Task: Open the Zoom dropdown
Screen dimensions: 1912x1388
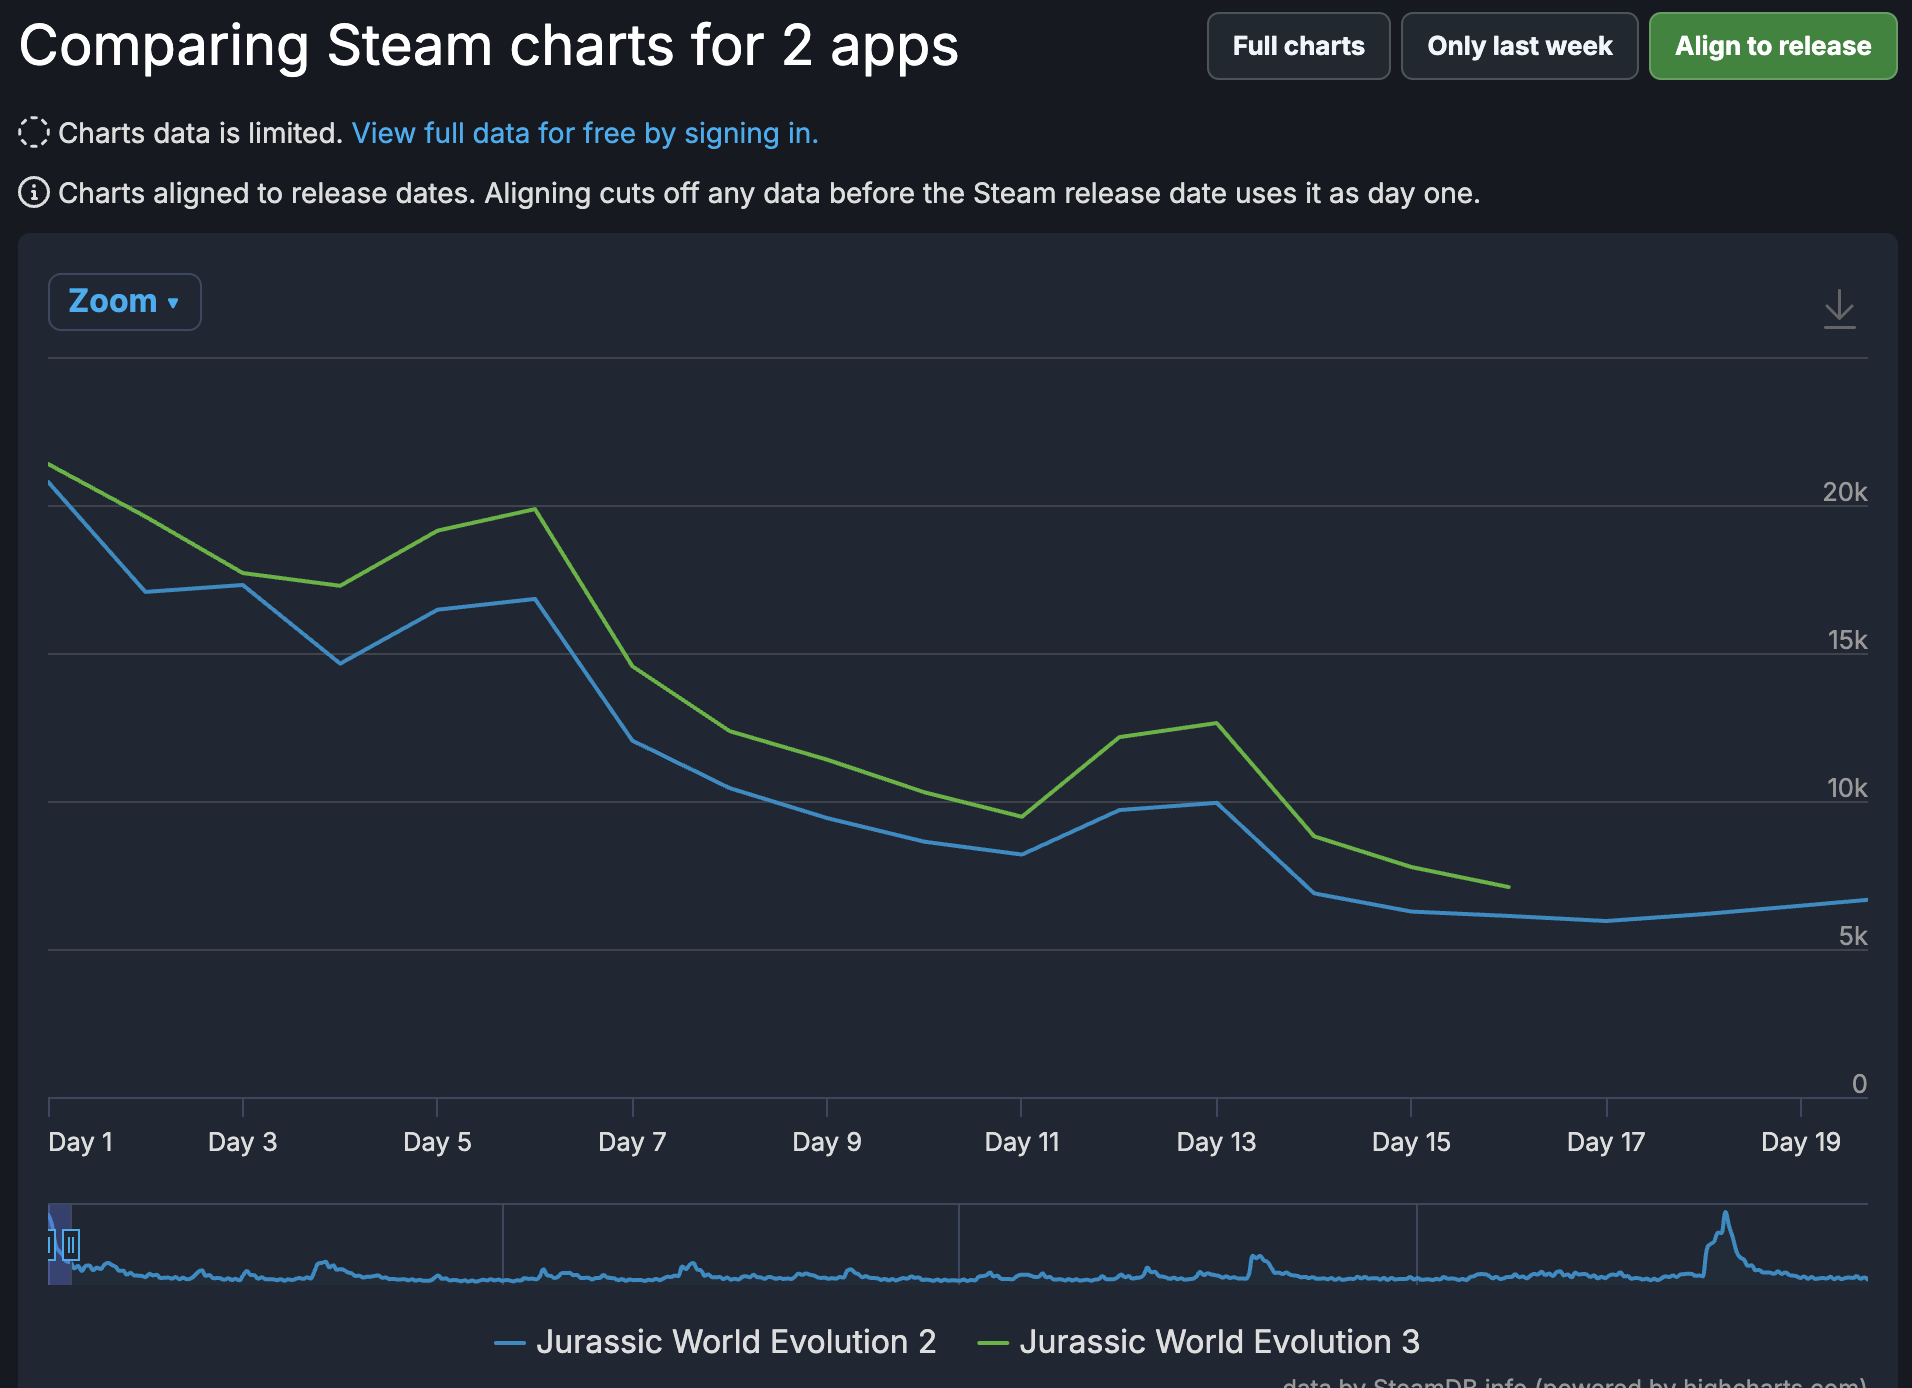Action: (125, 302)
